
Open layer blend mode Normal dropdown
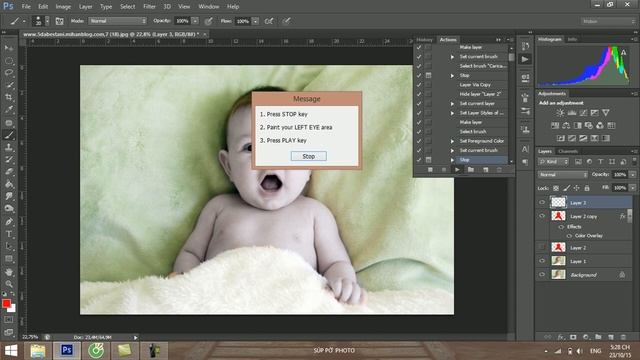point(563,175)
